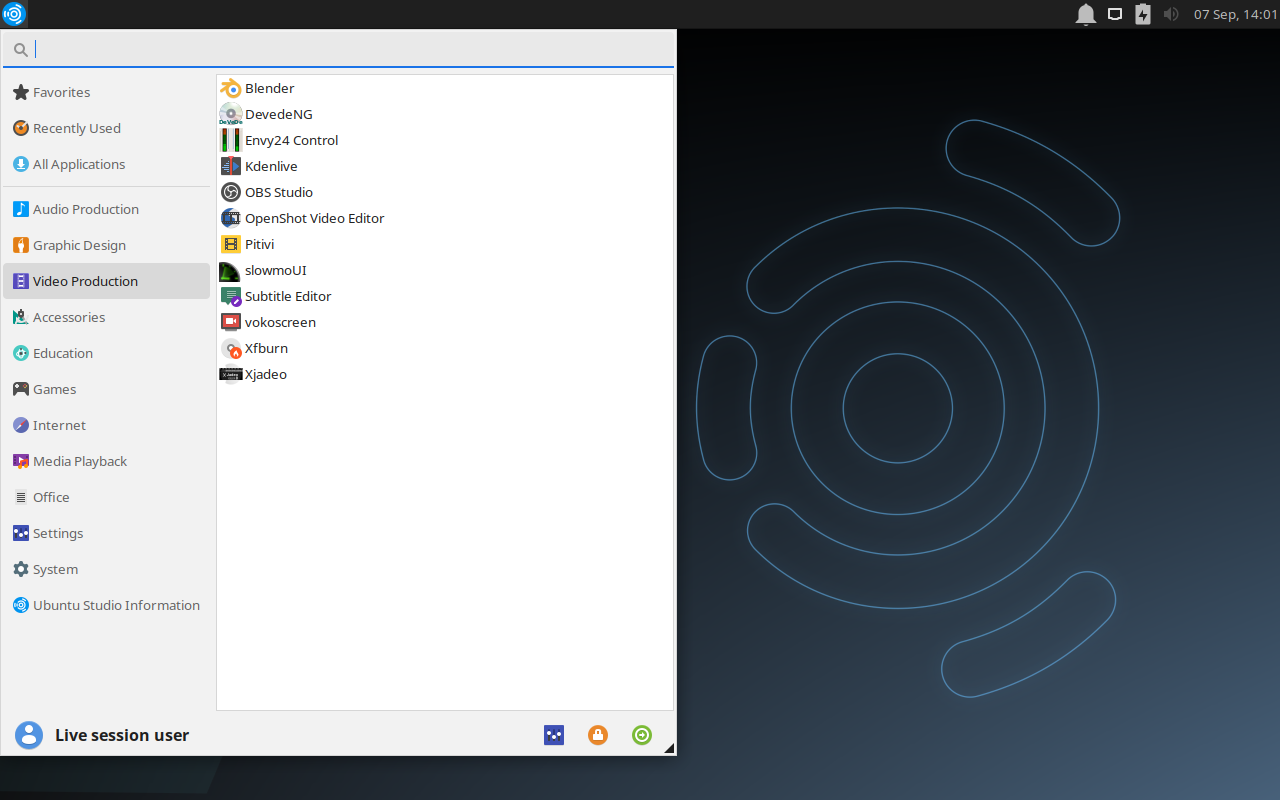Open the power manager battery icon
Screen dimensions: 1280x800
pos(1143,14)
